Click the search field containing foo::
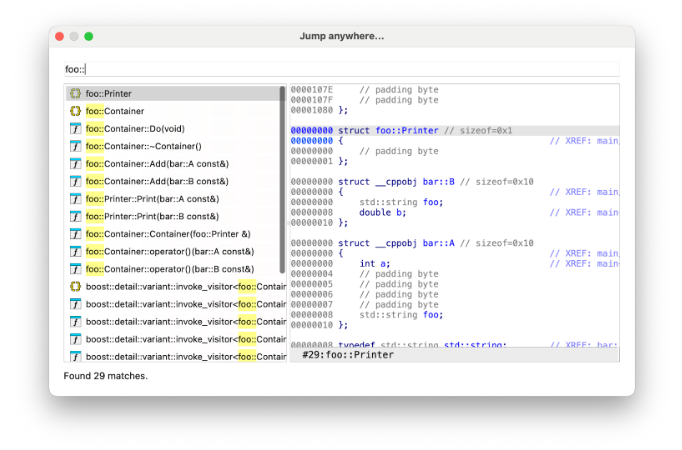This screenshot has width=682, height=450. [x=340, y=69]
